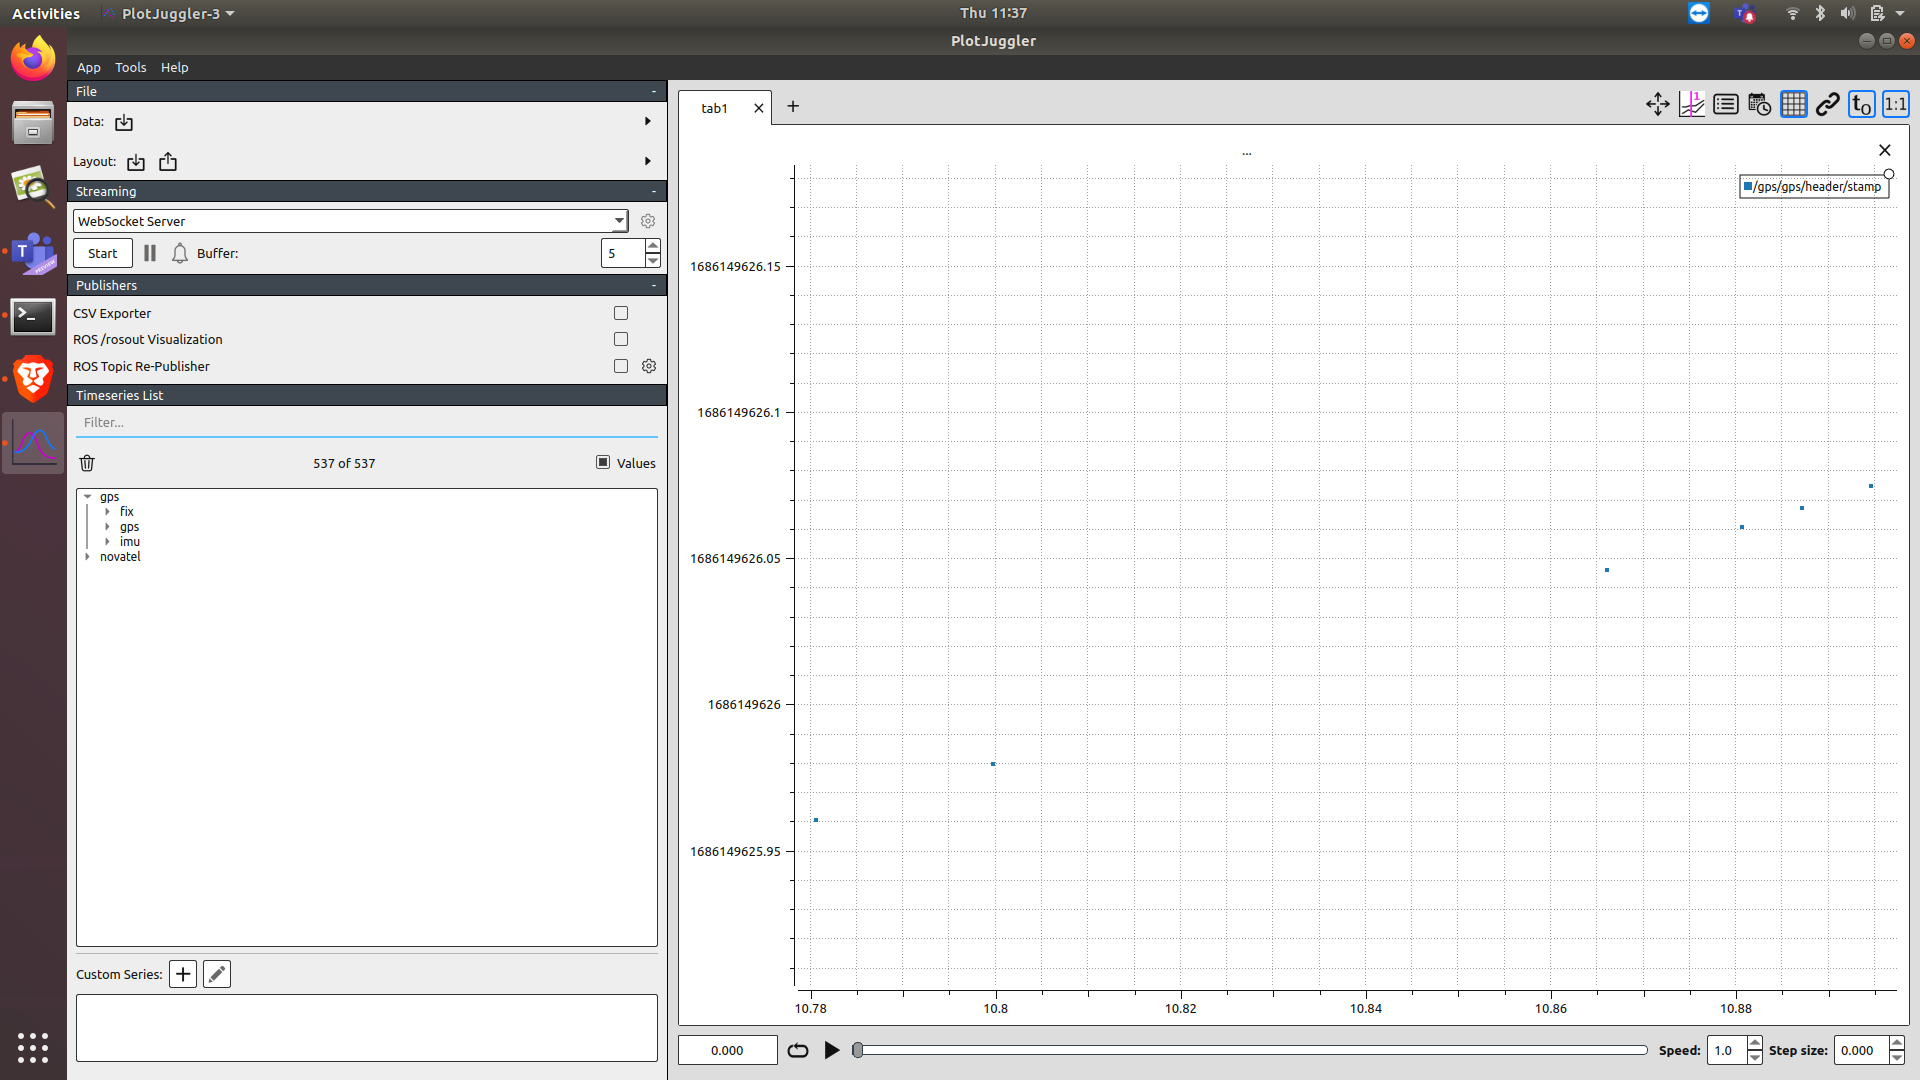Enable the t0 relative time display
This screenshot has width=1920, height=1080.
pyautogui.click(x=1861, y=104)
